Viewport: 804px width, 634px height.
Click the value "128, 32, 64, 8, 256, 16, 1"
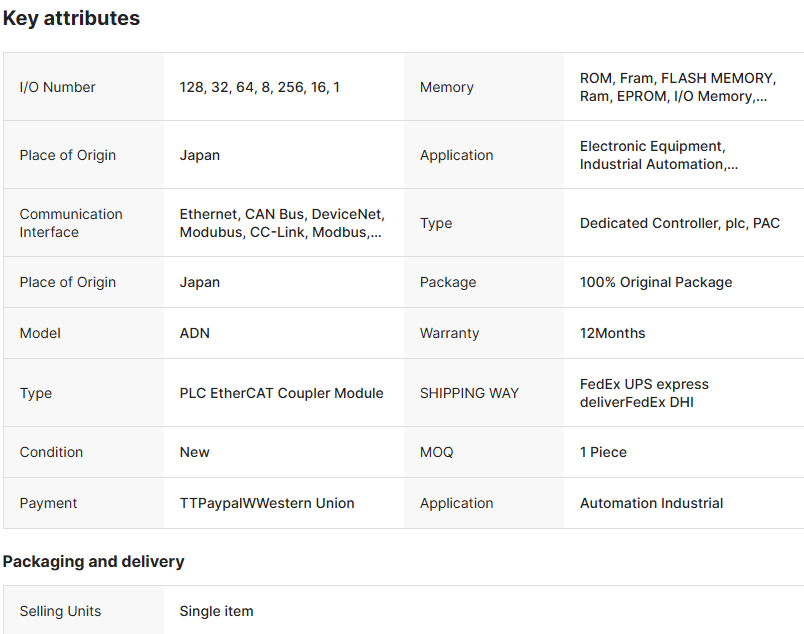click(x=260, y=87)
